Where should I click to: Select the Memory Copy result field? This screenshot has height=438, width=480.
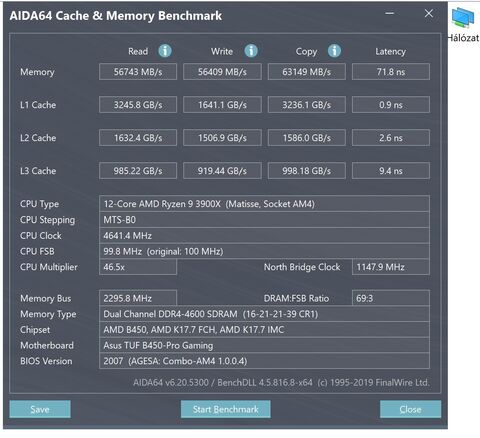[307, 72]
